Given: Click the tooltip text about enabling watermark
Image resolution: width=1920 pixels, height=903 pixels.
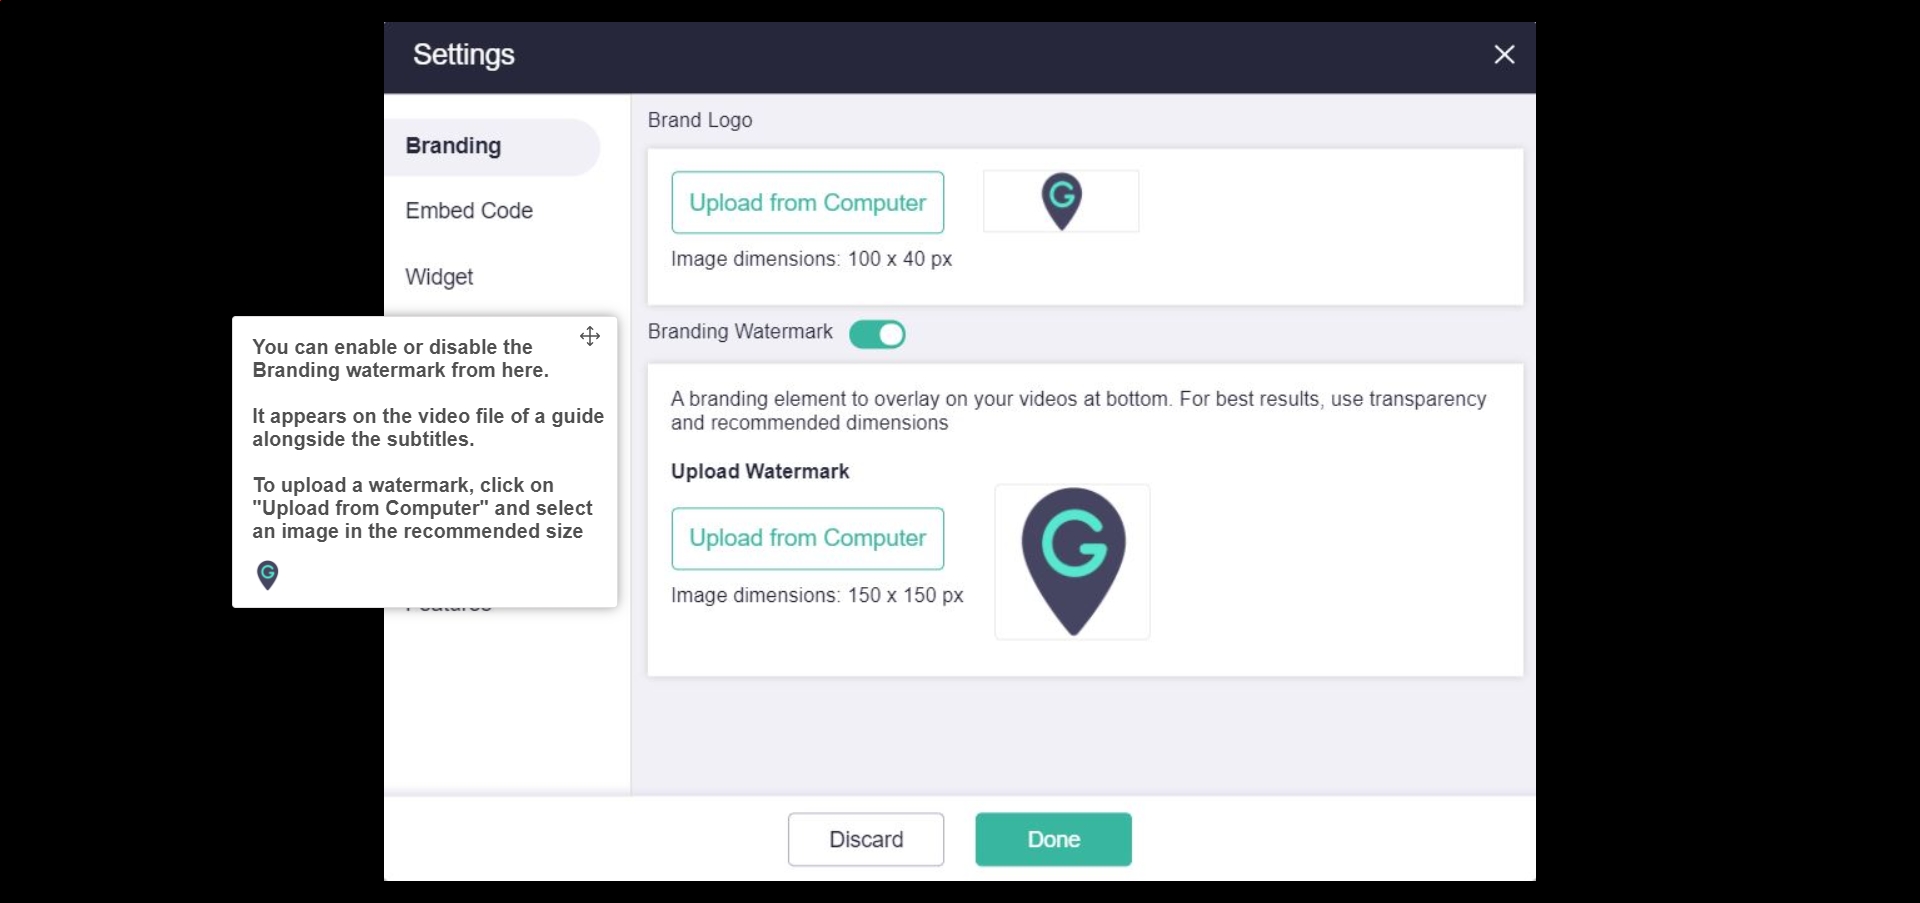Looking at the screenshot, I should pos(401,358).
